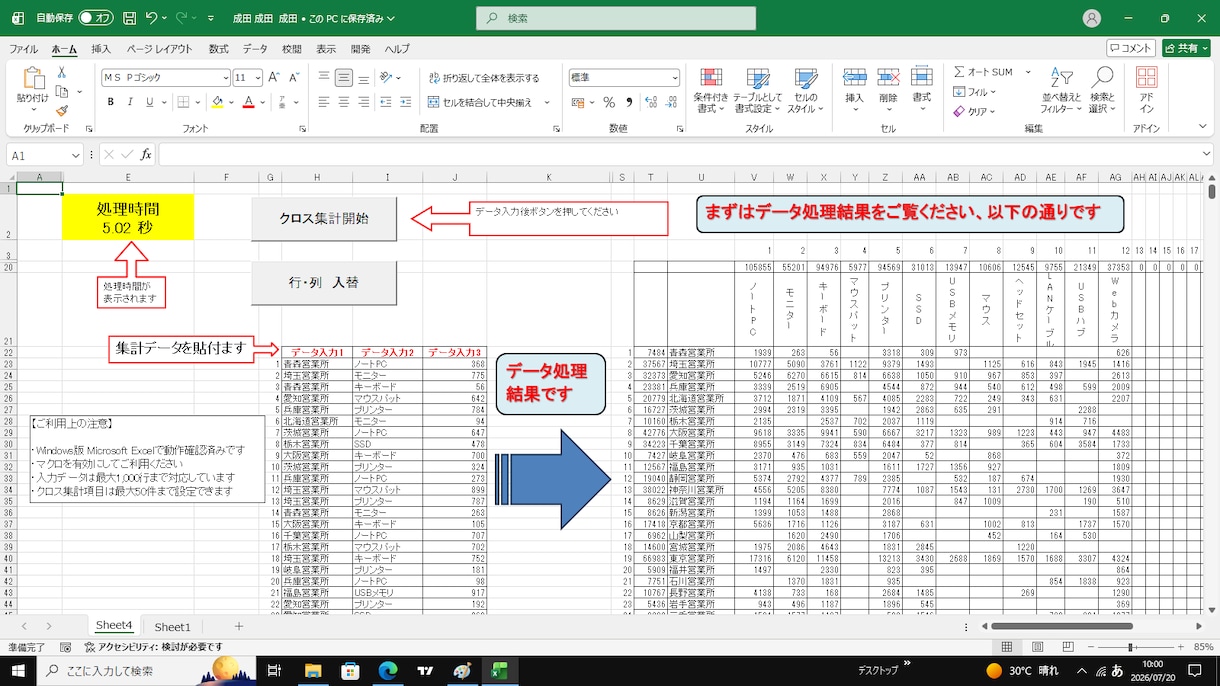Open the File (ファイル) tab
Viewport: 1220px width, 686px height.
coord(24,48)
